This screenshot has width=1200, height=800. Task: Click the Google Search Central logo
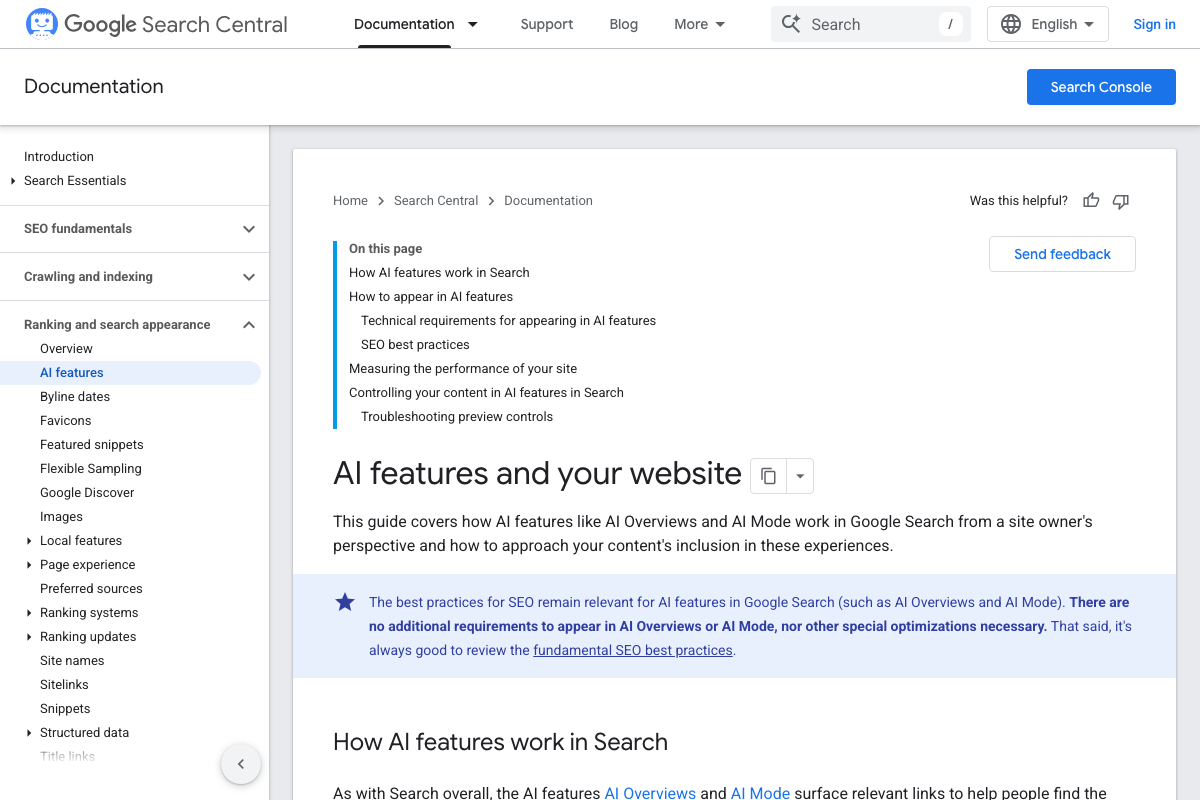(x=156, y=24)
